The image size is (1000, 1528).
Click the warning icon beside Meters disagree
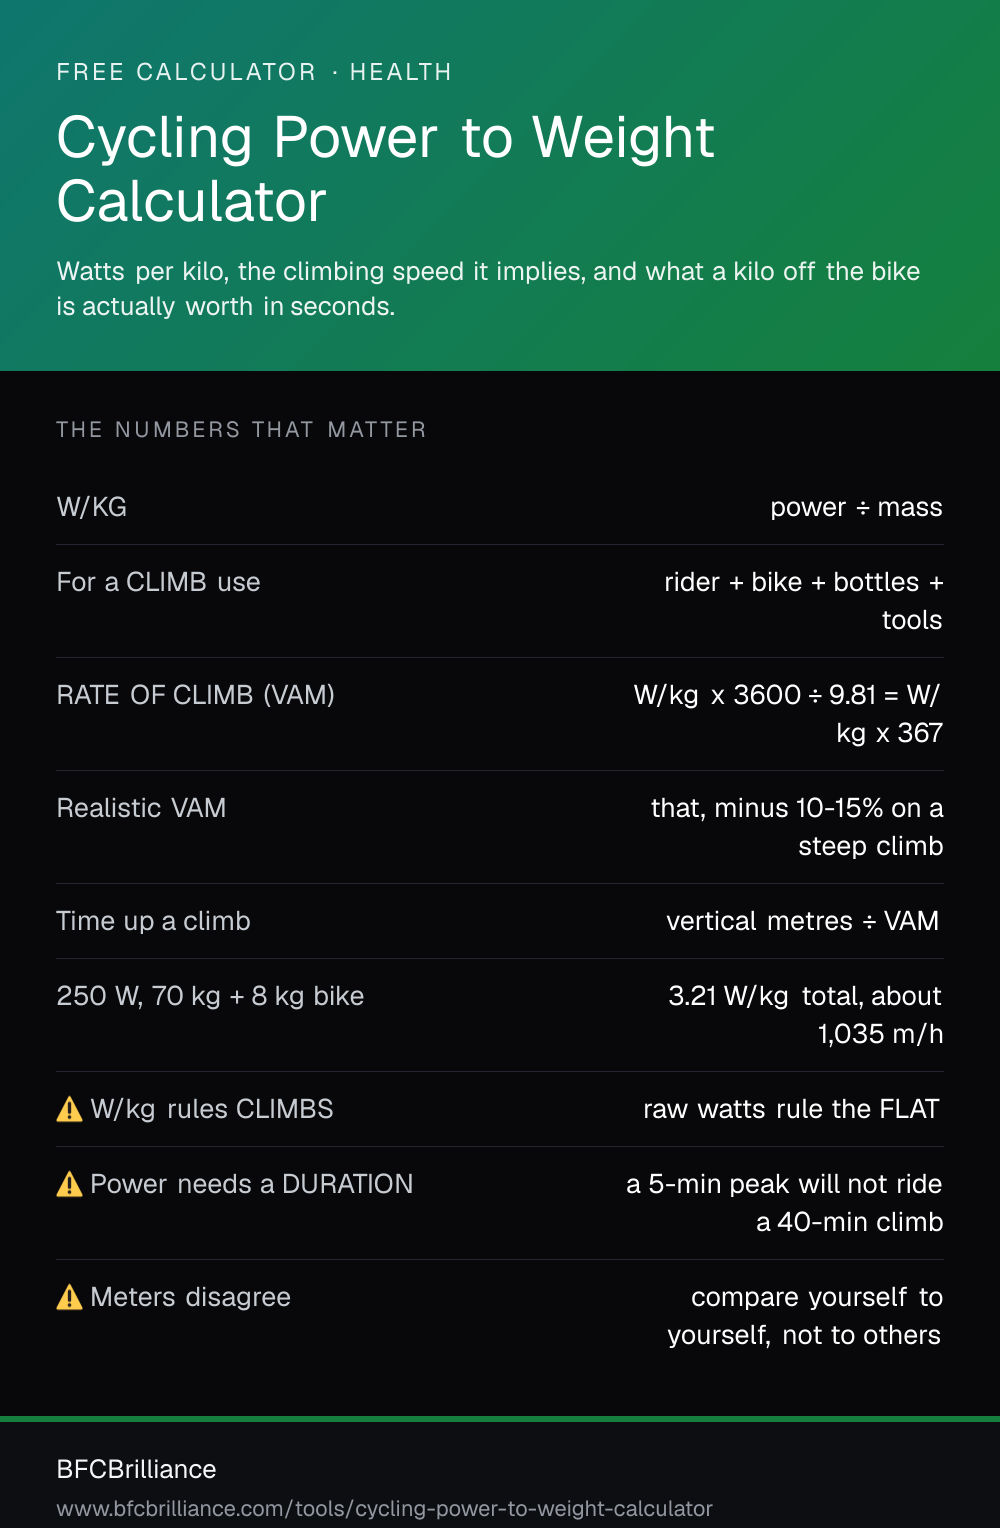(x=70, y=1297)
